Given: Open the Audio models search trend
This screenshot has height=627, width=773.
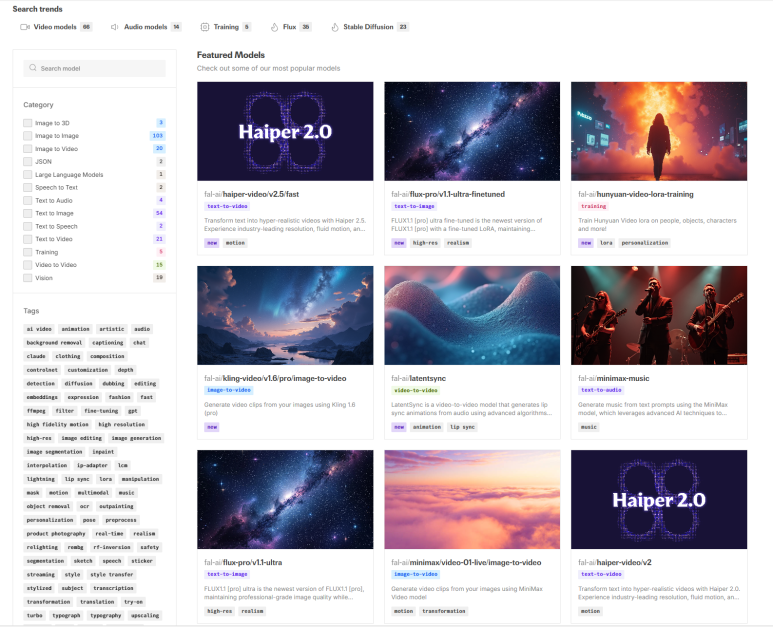Looking at the screenshot, I should [145, 27].
